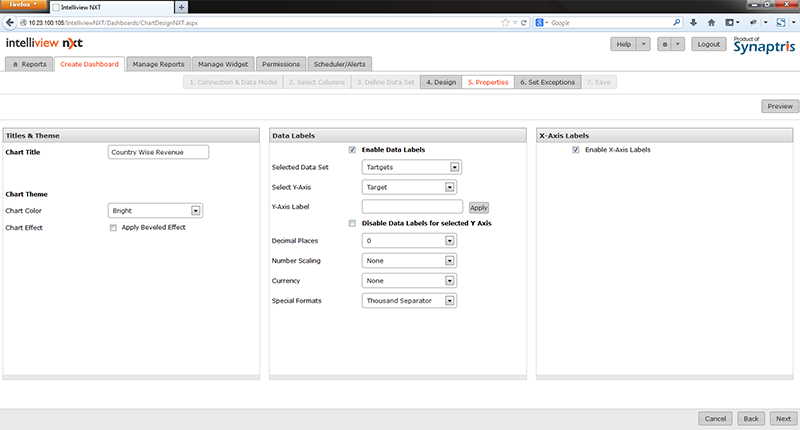Image resolution: width=800 pixels, height=430 pixels.
Task: Enable the Apply Beveled Effect checkbox
Action: tap(112, 227)
